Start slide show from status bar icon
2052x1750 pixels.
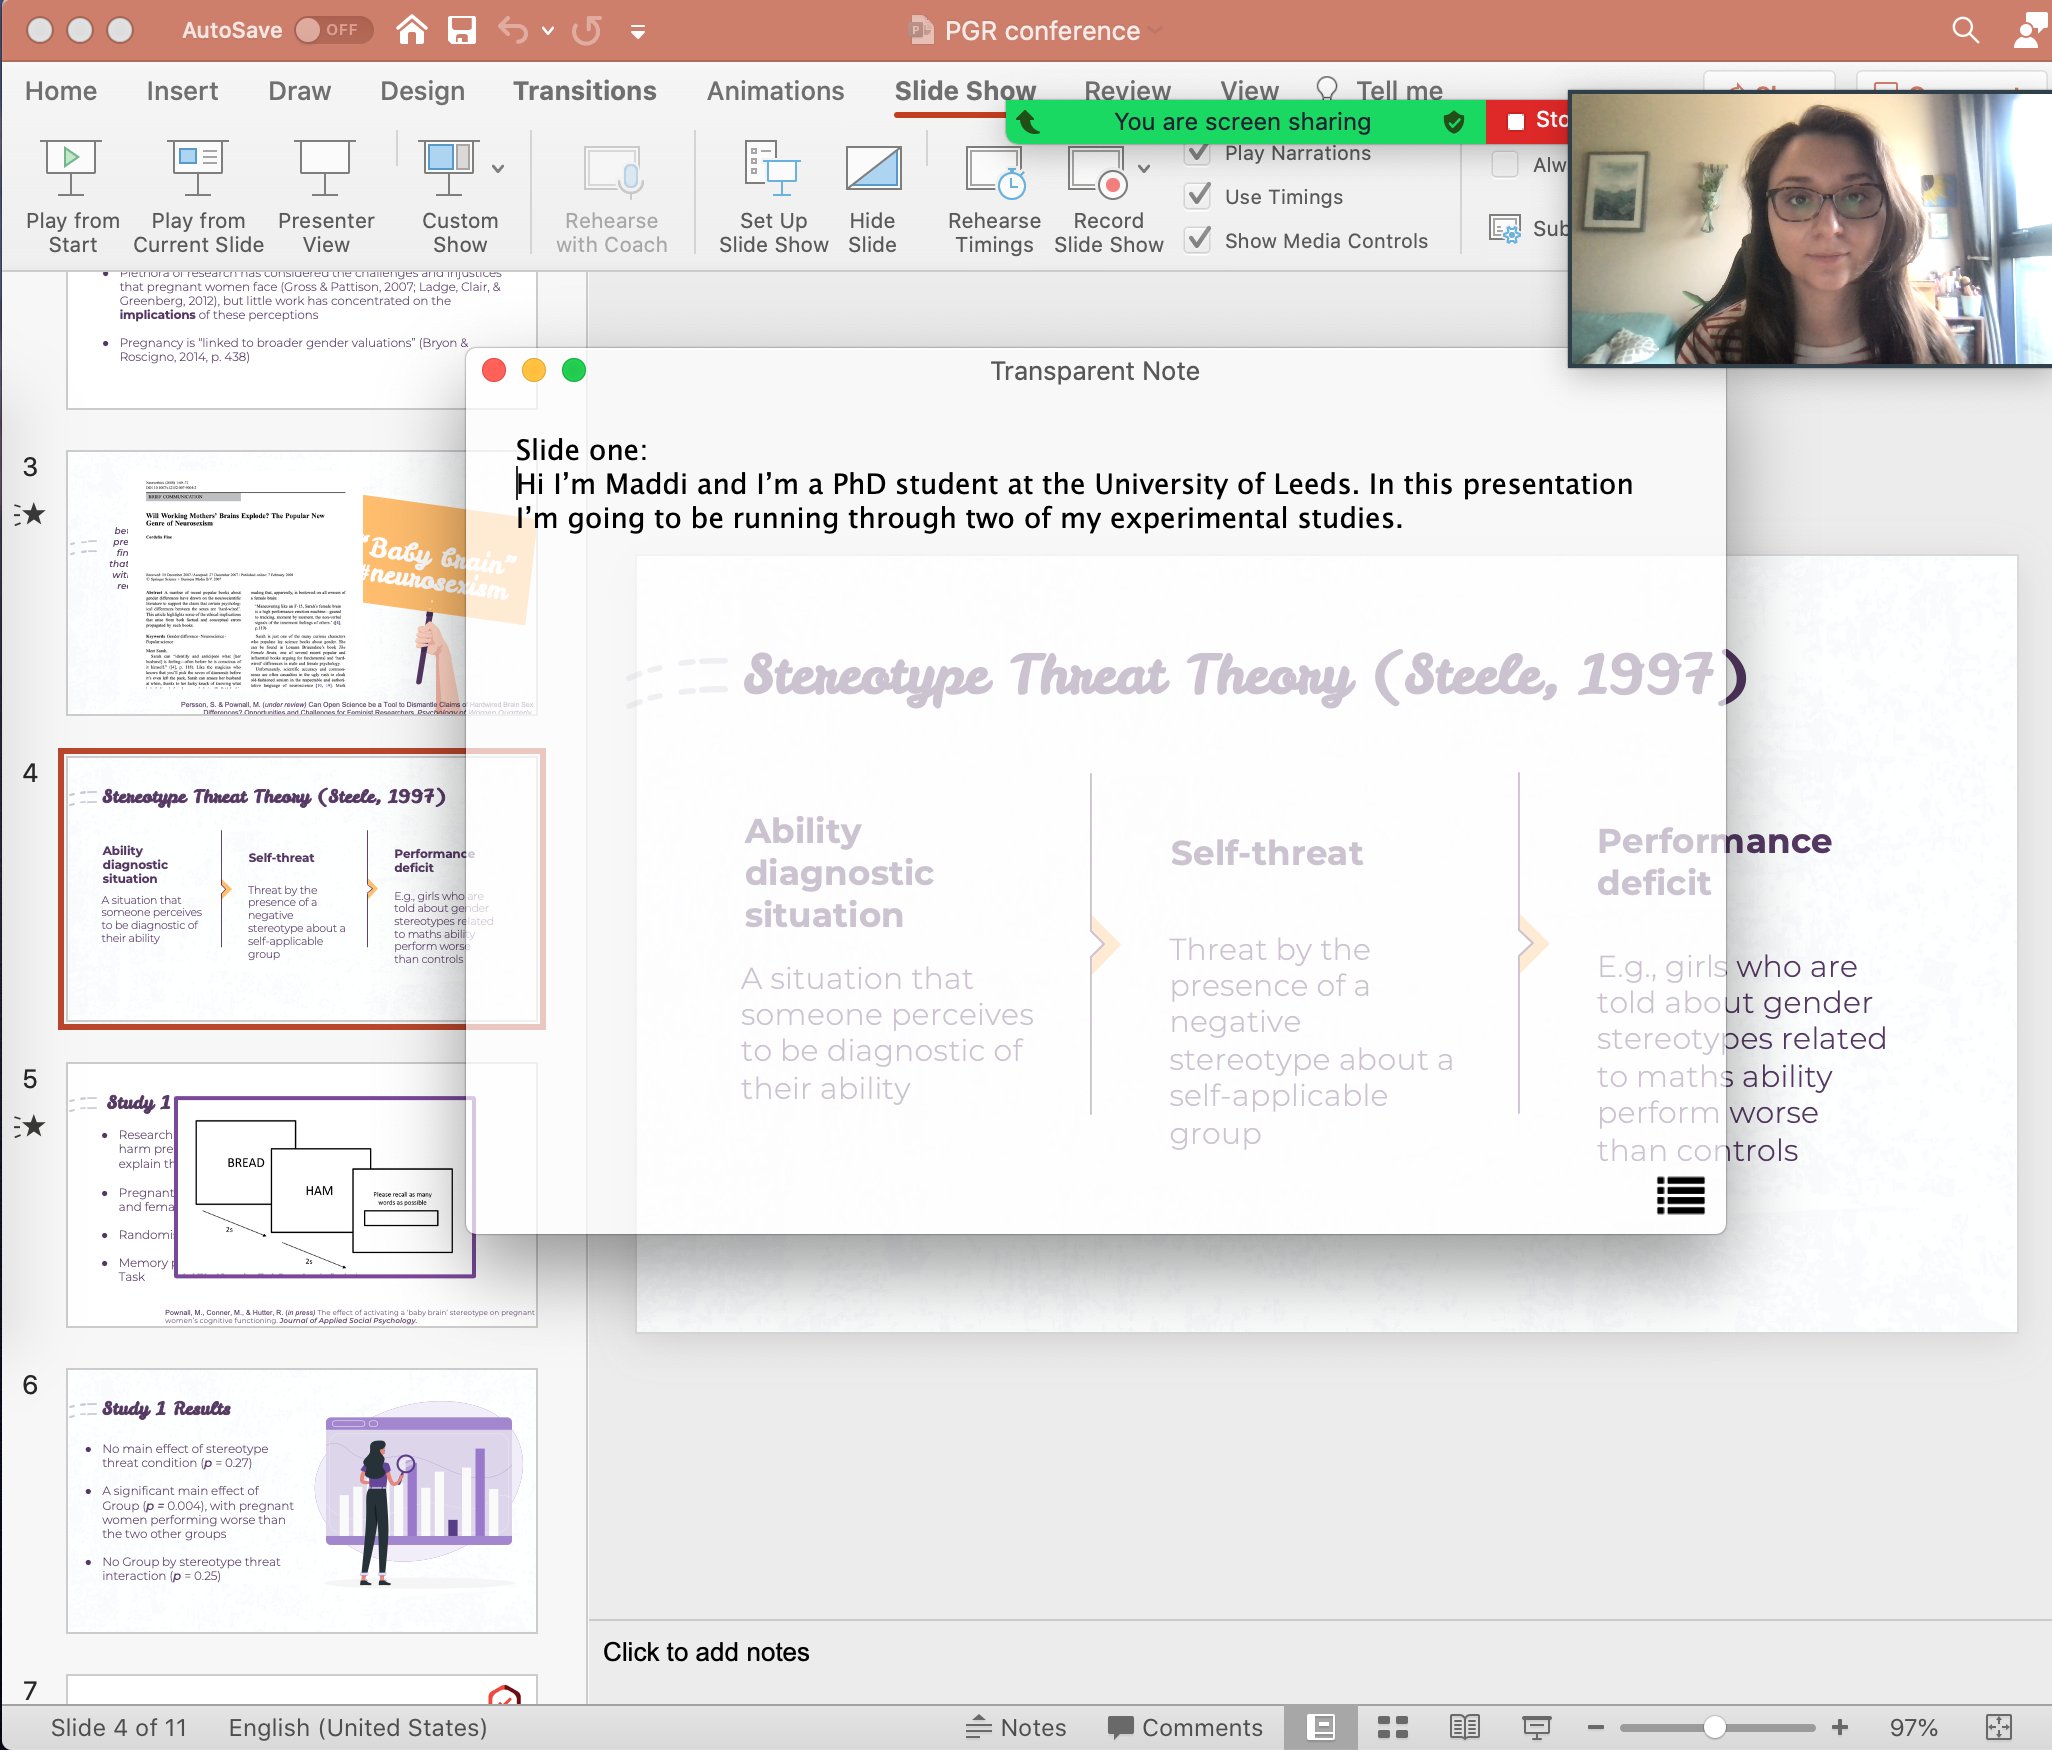1536,1727
